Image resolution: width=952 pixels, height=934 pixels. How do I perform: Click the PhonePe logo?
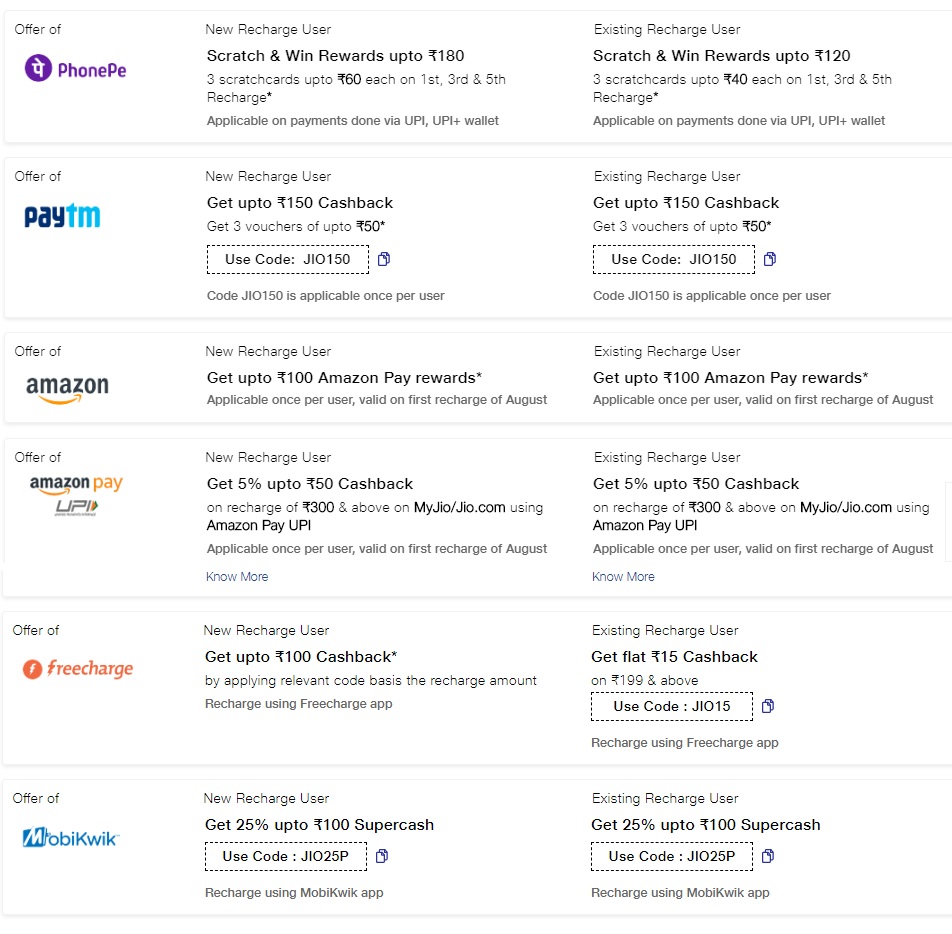coord(76,70)
